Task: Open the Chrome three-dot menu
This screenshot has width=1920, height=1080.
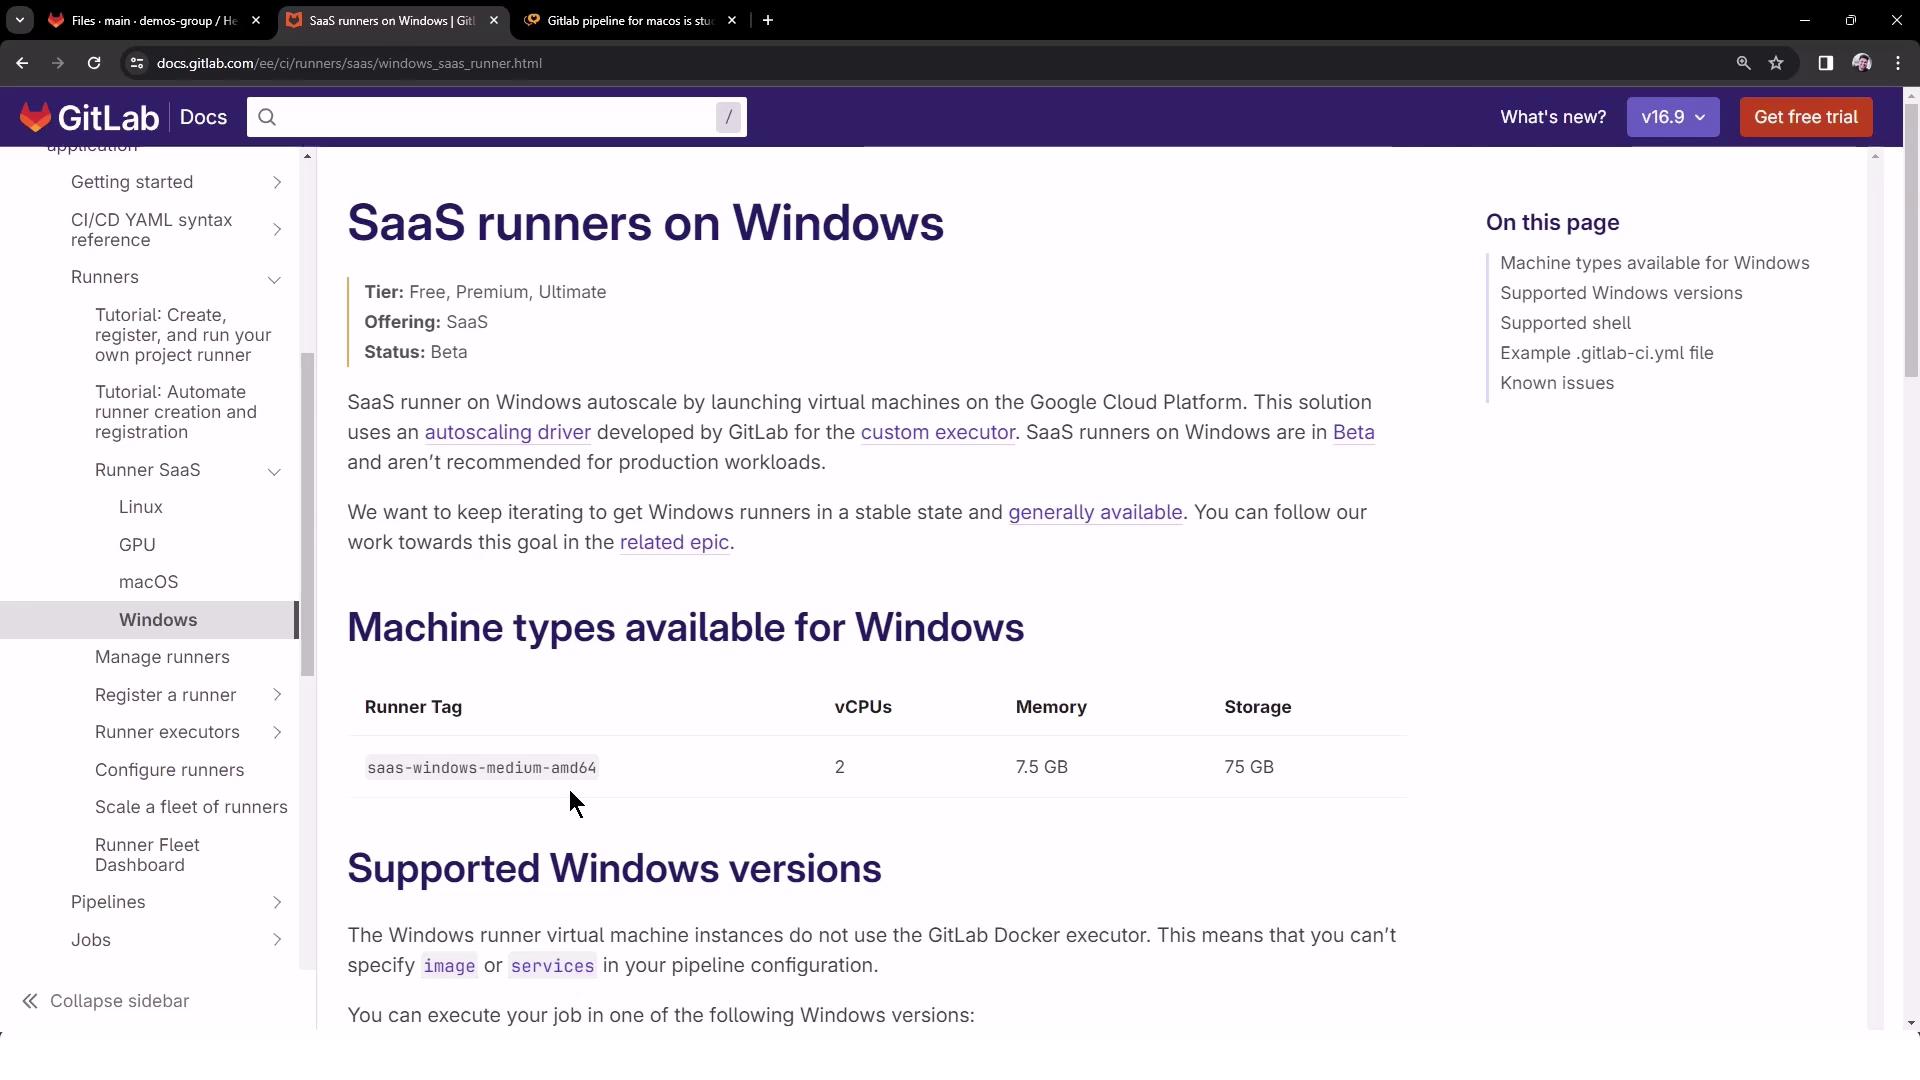Action: coord(1898,63)
